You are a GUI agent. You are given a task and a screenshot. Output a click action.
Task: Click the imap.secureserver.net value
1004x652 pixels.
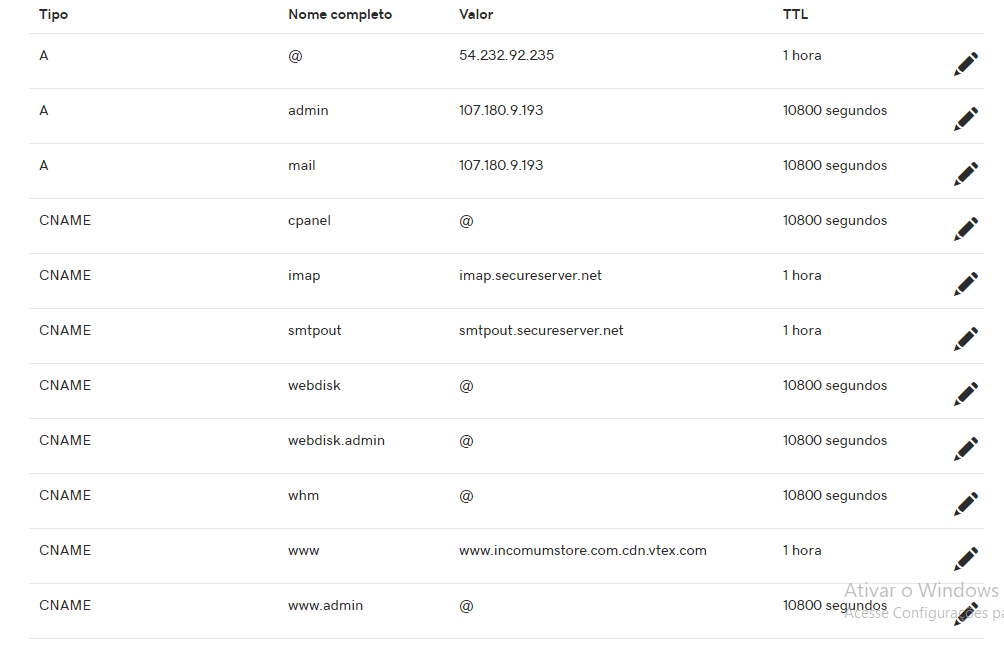point(530,276)
